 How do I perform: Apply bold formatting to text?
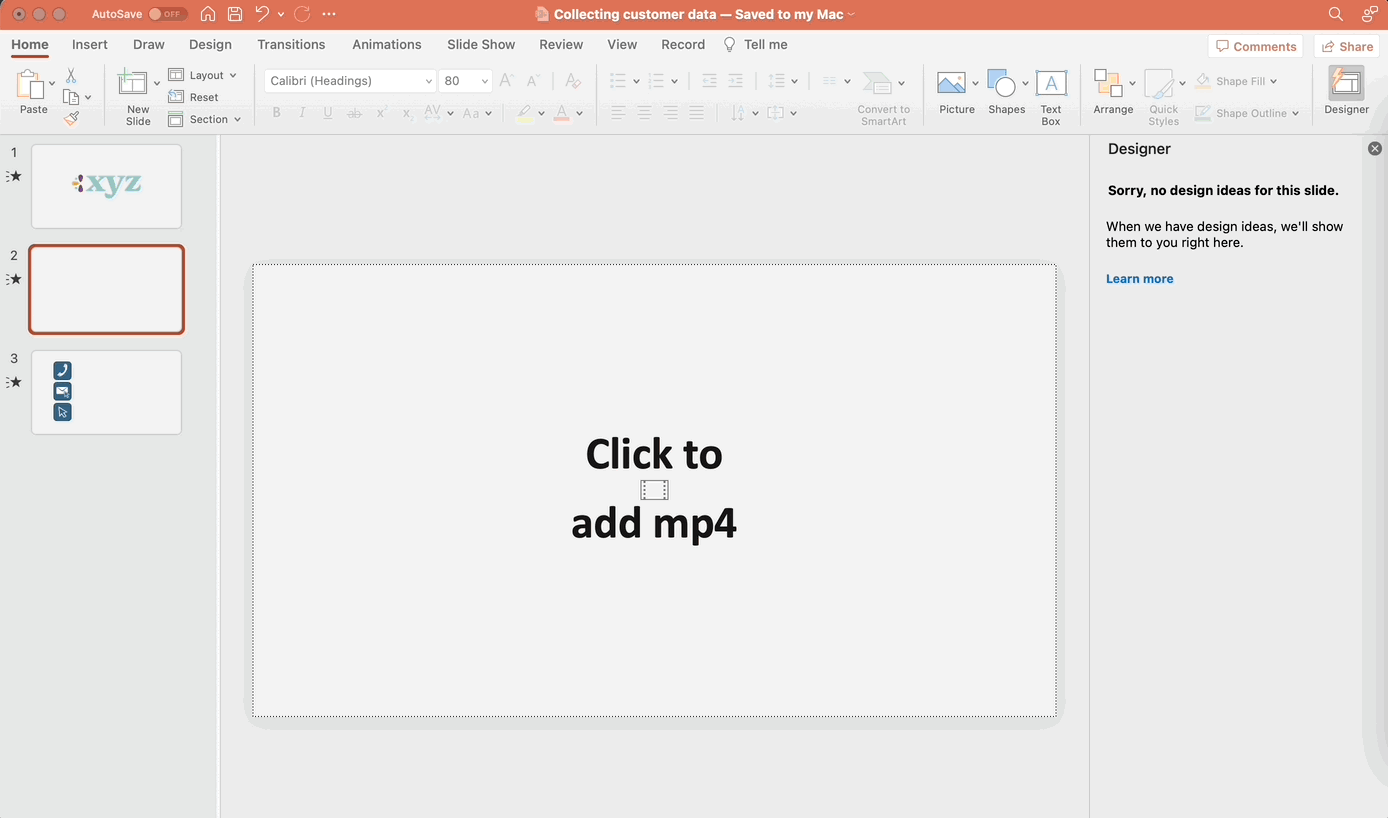coord(276,113)
